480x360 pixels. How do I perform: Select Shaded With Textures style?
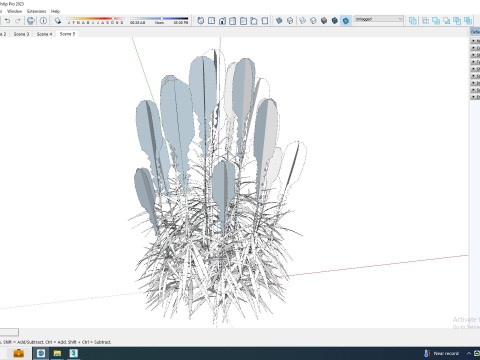coord(335,21)
